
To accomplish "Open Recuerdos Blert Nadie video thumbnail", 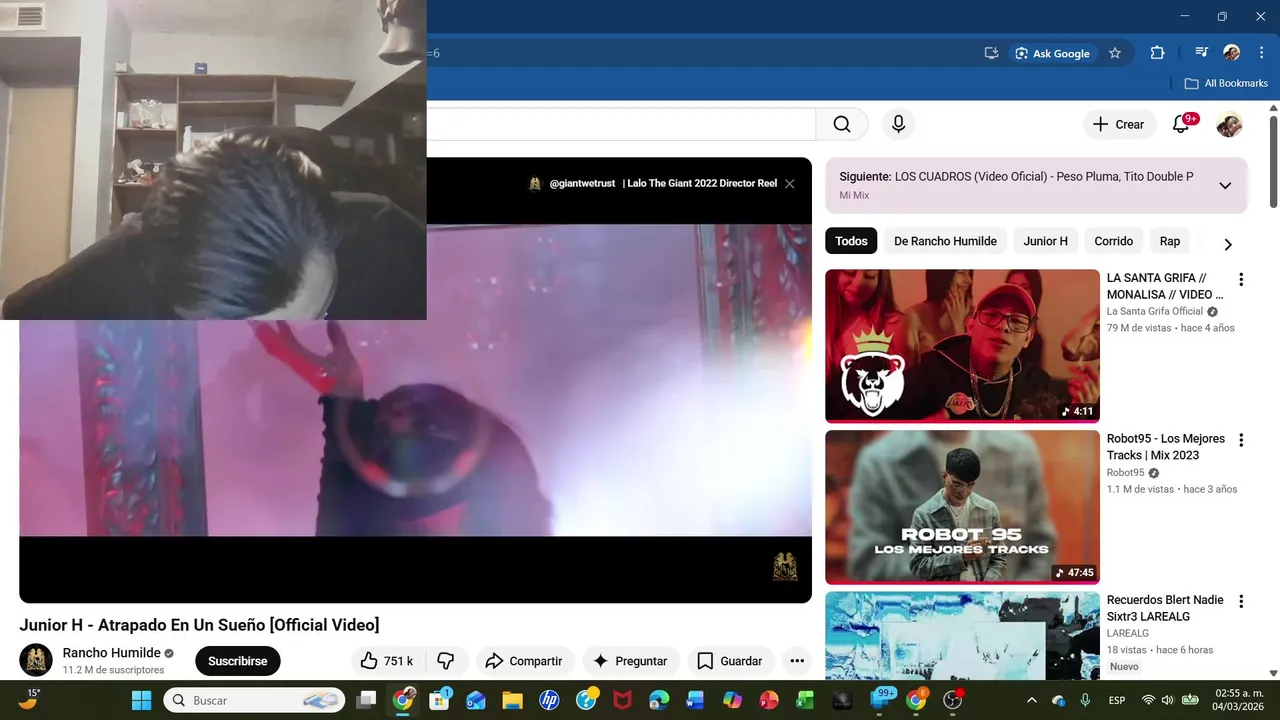I will click(x=962, y=636).
